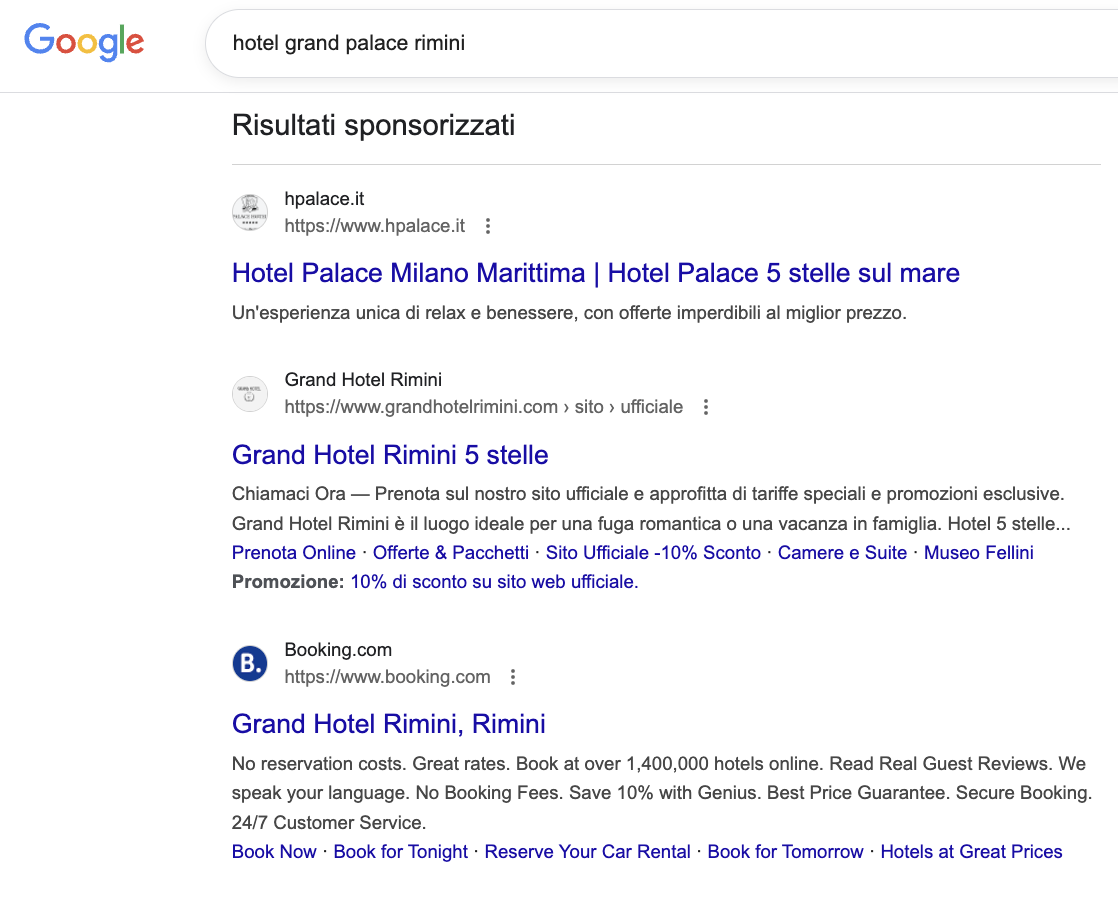Open the three-dot menu for the Booking.com result
Image resolution: width=1118 pixels, height=902 pixels.
coord(512,677)
